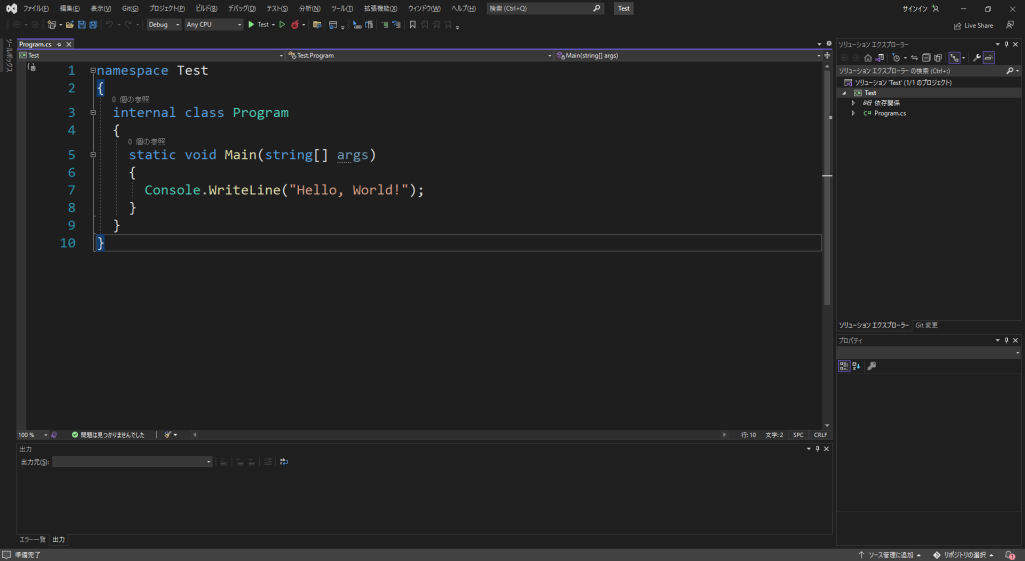Expand the Program.cs node in Solution Explorer
Viewport: 1025px width, 561px height.
[x=853, y=113]
